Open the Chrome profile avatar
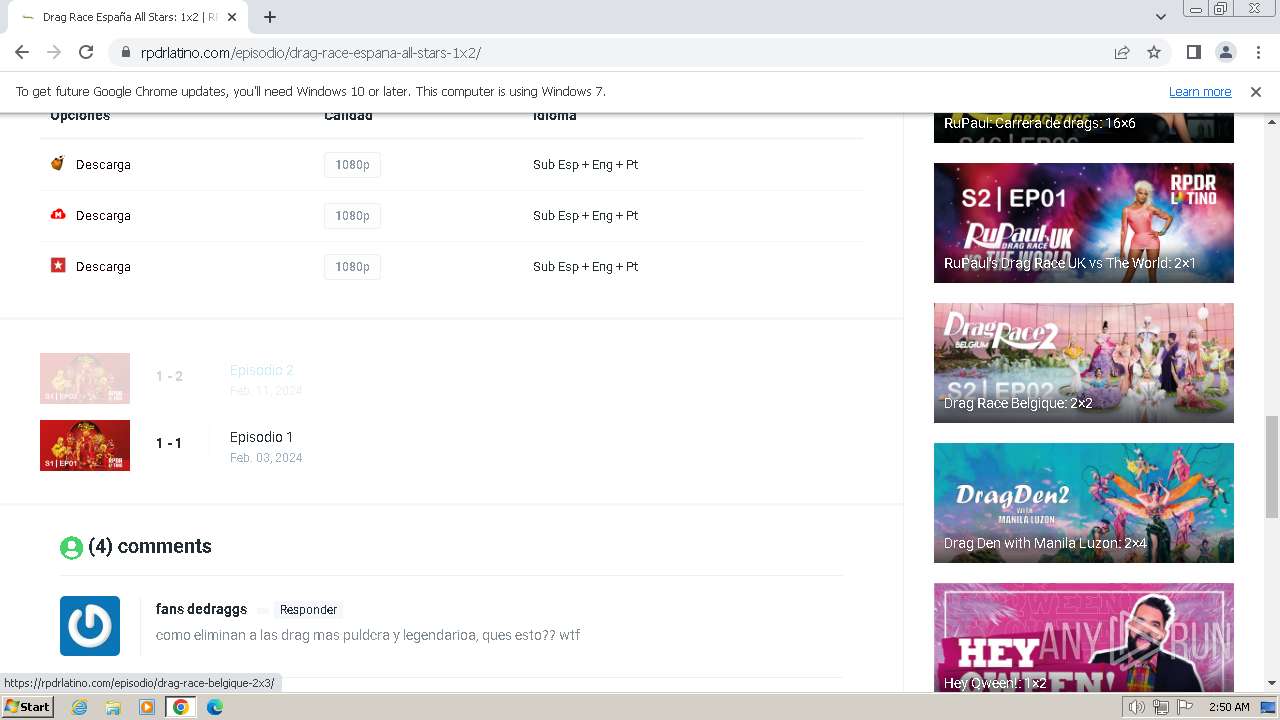 pos(1225,52)
